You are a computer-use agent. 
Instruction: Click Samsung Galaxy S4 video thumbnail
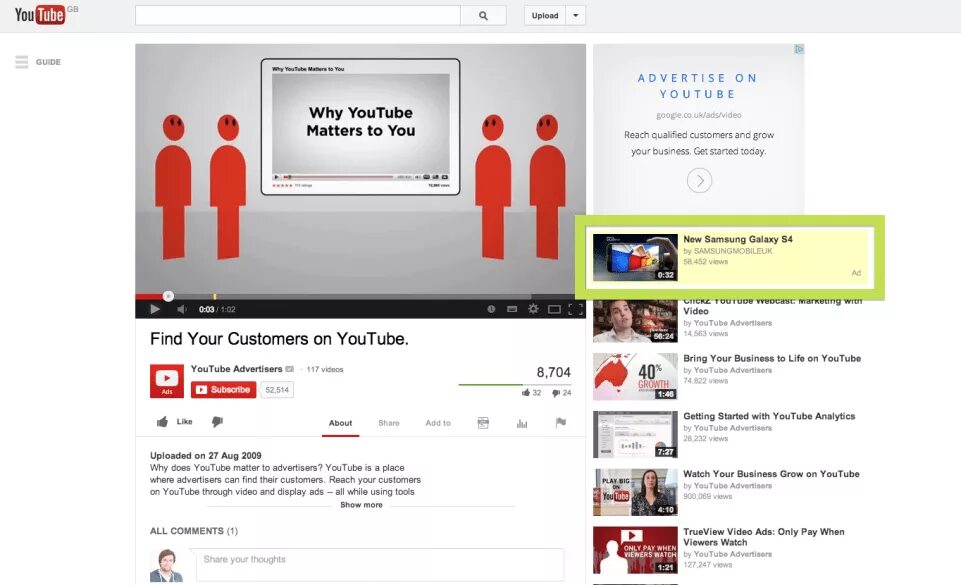(x=635, y=257)
